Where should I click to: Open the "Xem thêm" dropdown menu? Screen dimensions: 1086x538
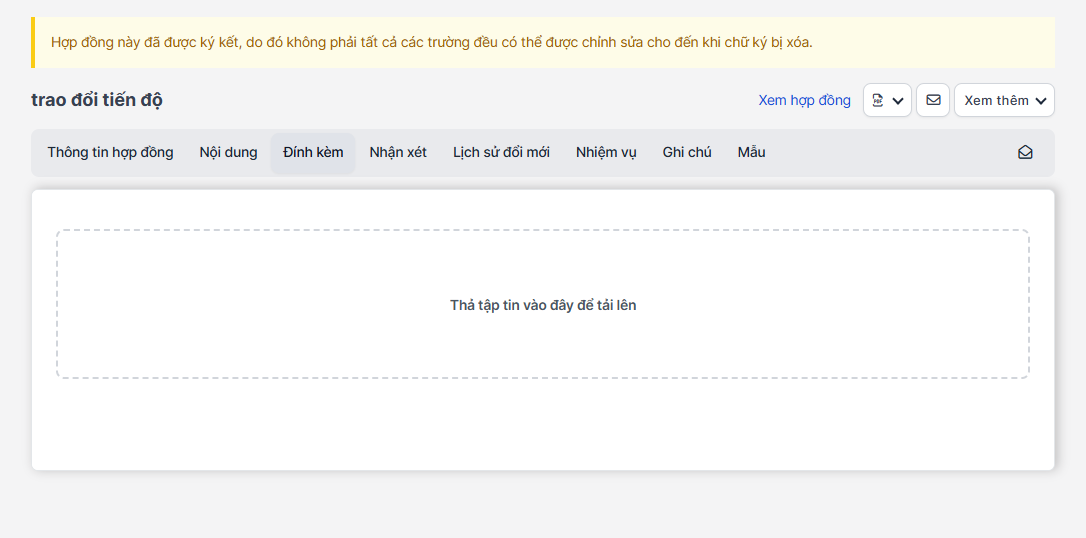click(x=1004, y=100)
